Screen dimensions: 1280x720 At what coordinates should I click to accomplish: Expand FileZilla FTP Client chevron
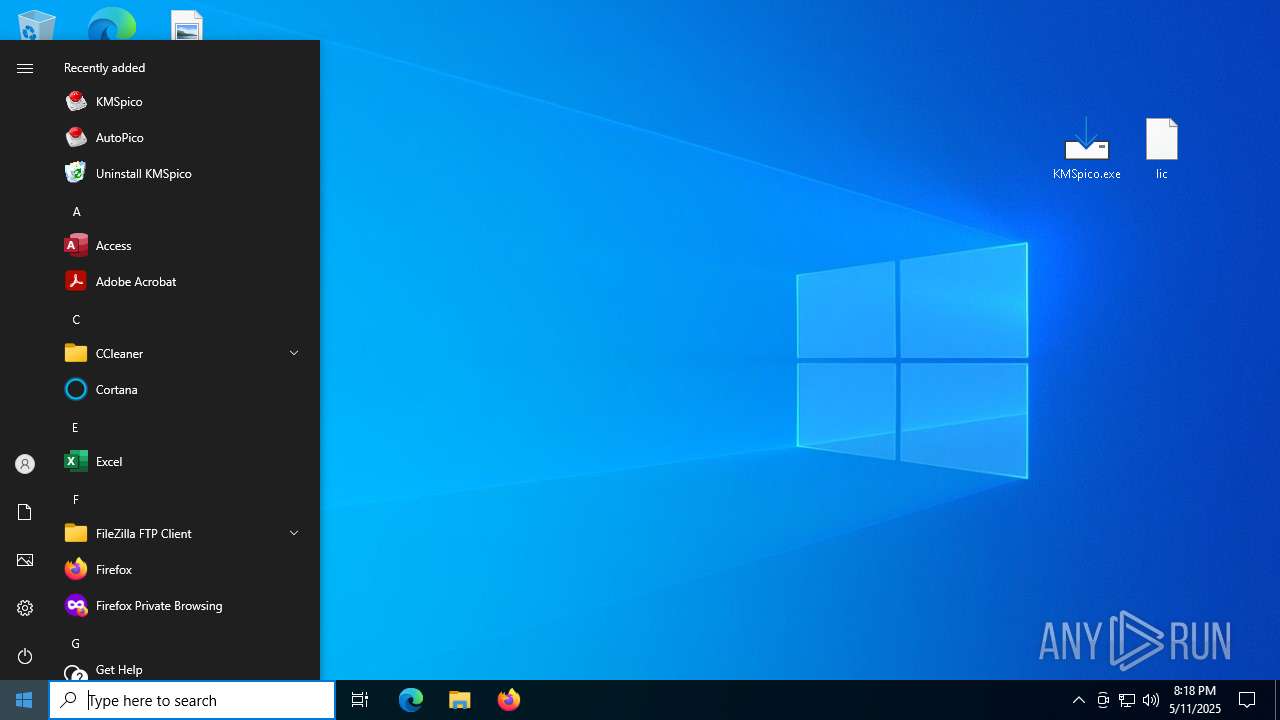294,533
